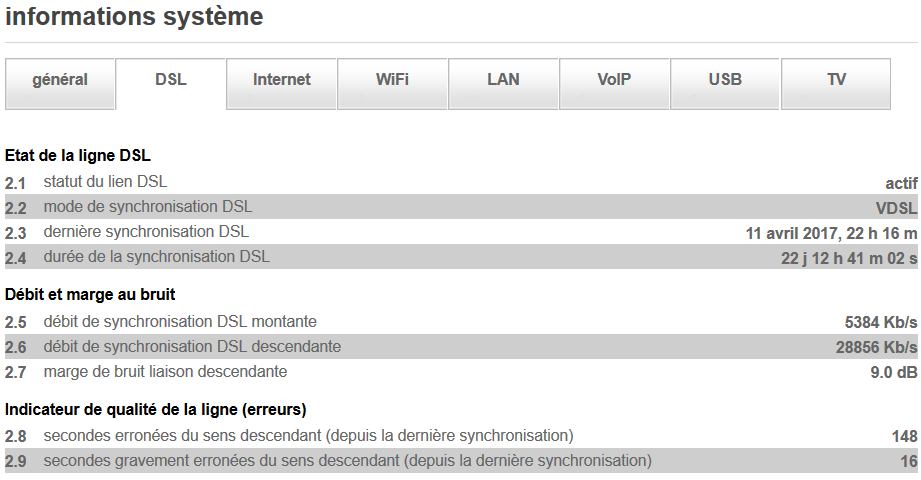This screenshot has height=480, width=921.
Task: Switch to the Internet tab
Action: 282,80
